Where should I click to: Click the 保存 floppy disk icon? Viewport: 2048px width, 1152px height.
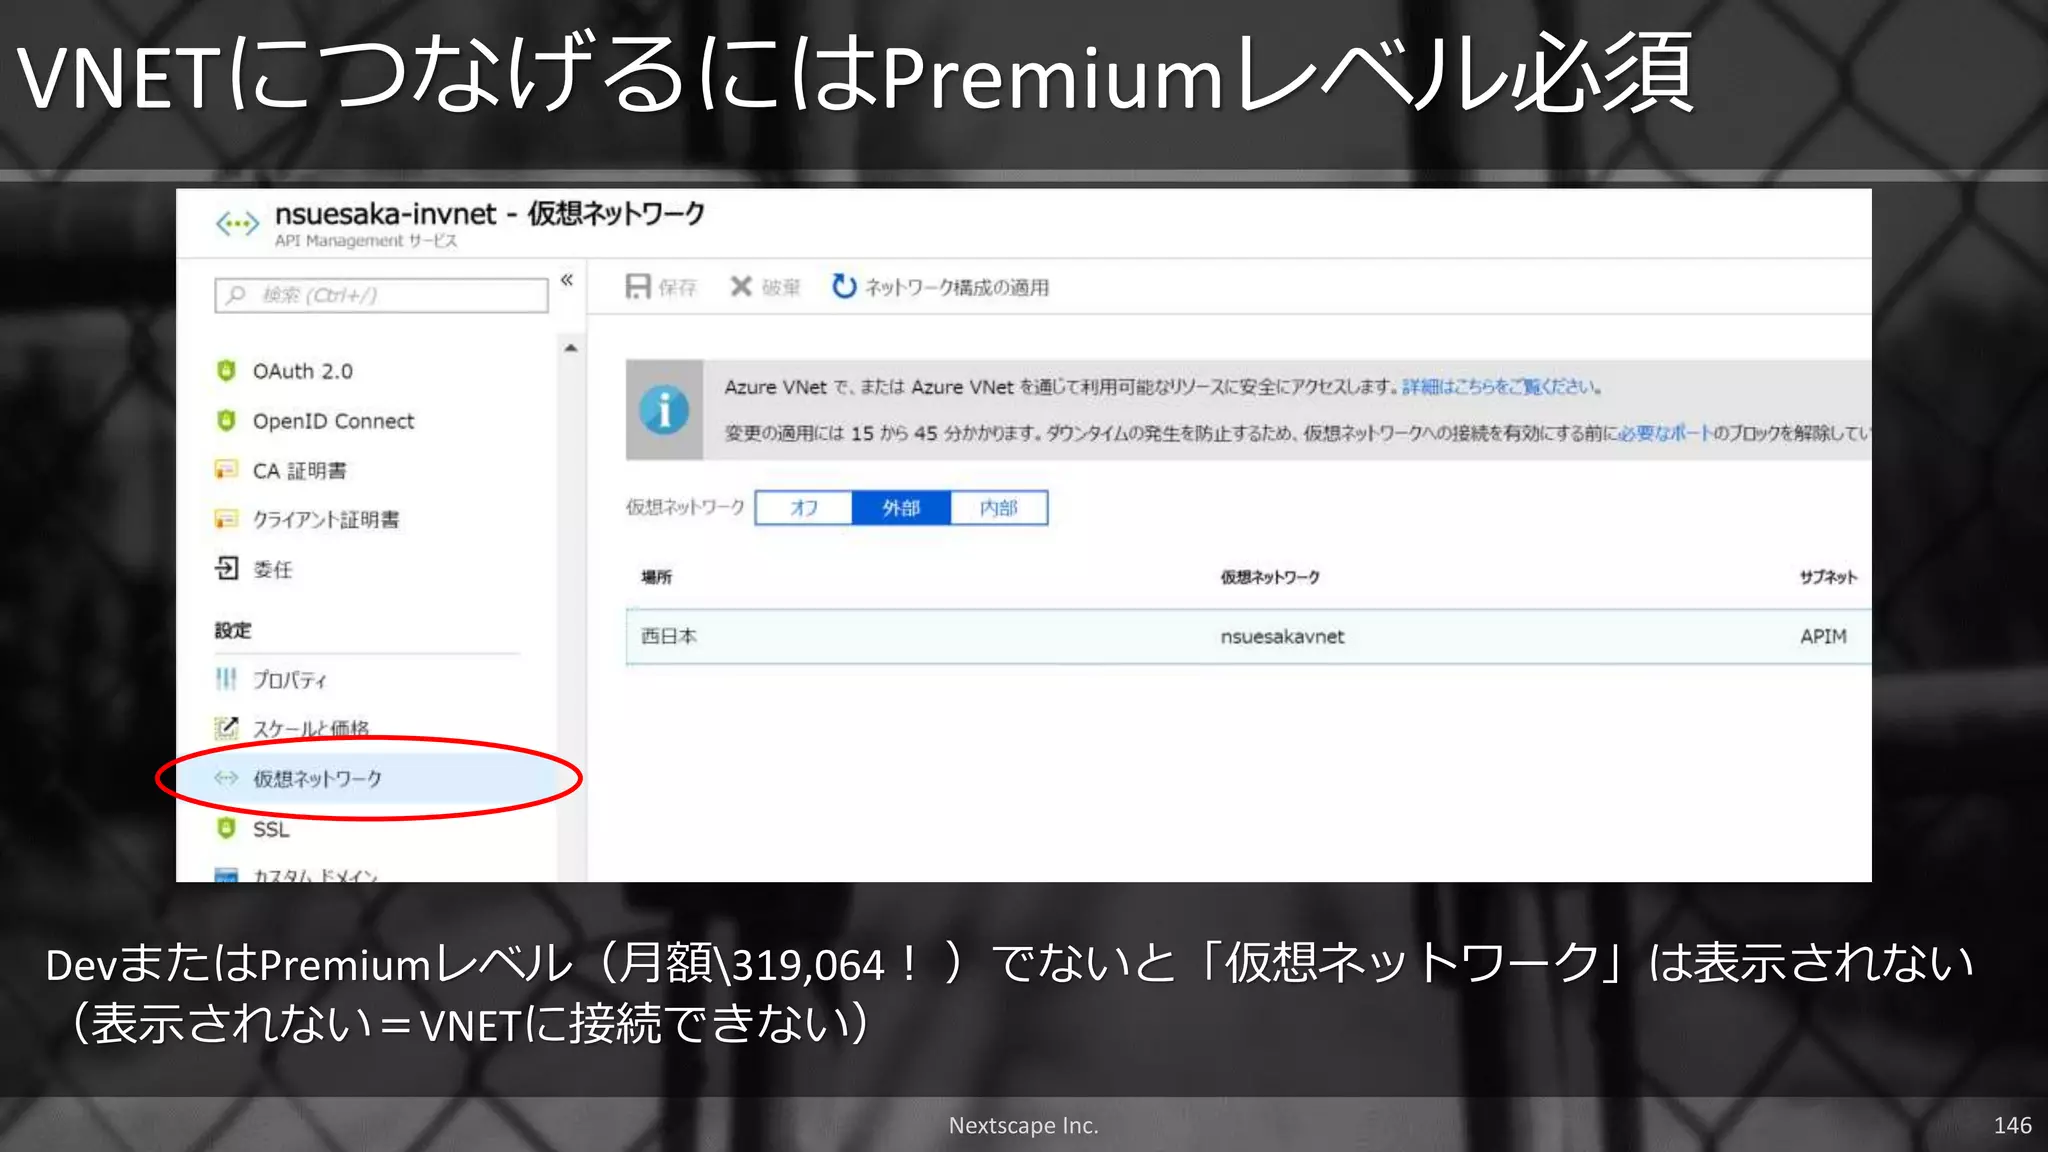coord(638,287)
